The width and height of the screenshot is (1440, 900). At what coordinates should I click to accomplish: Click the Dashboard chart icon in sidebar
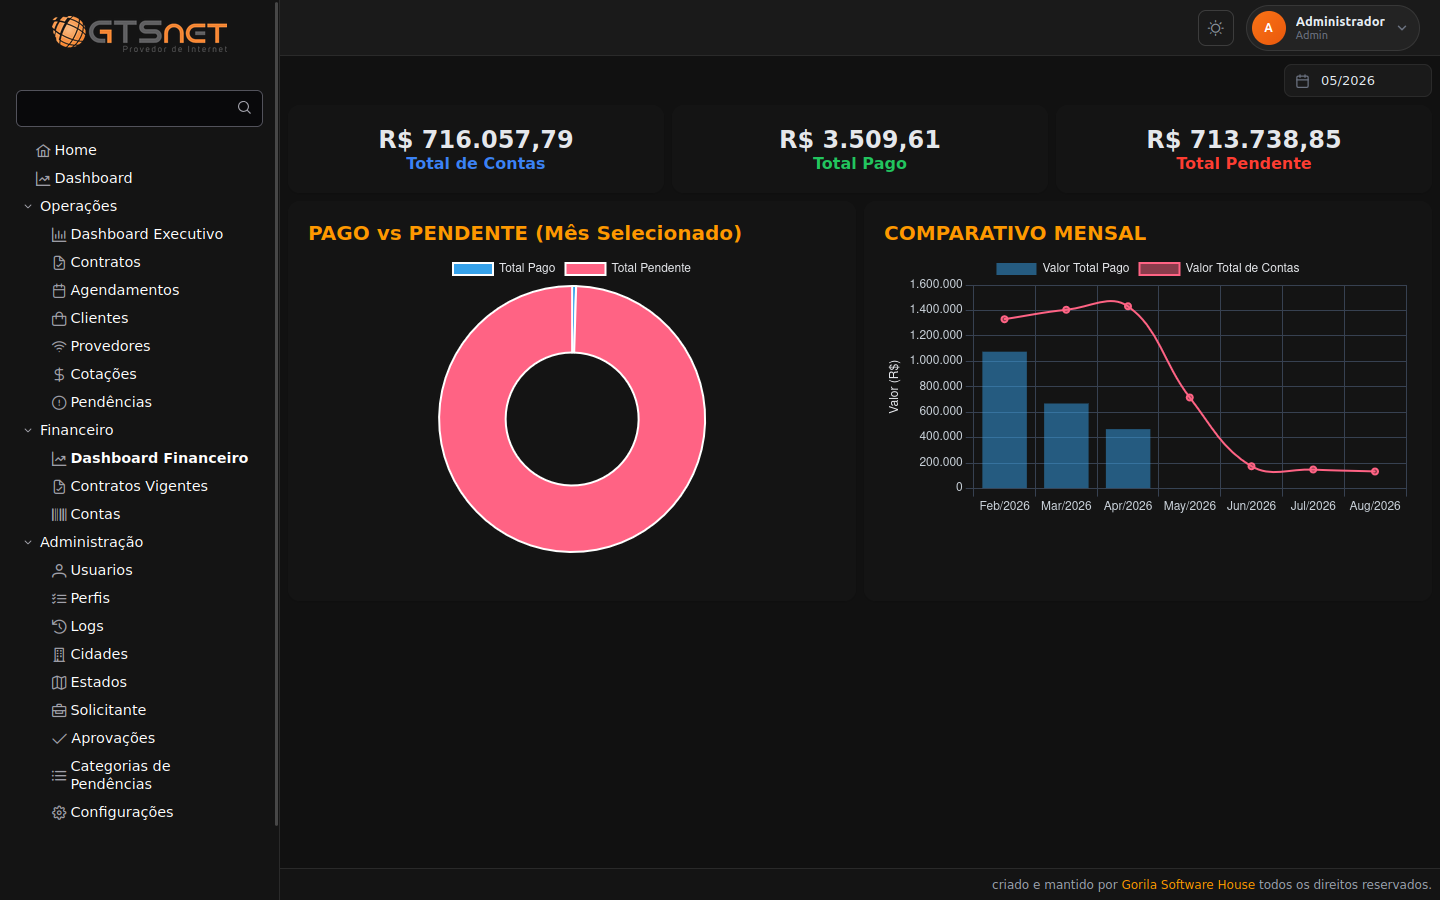[43, 179]
